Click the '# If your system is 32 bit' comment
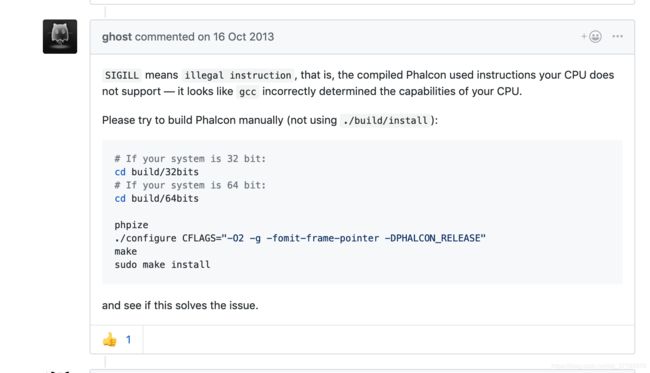650x373 pixels. coord(190,159)
